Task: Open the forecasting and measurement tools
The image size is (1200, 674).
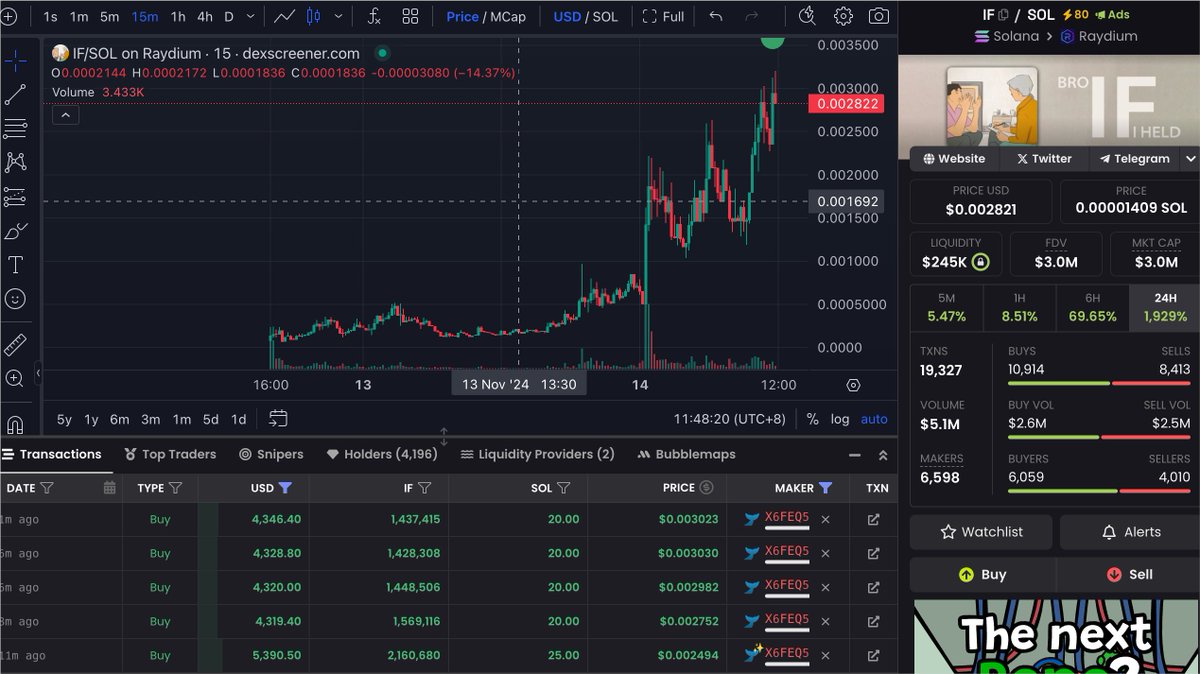Action: coord(15,196)
